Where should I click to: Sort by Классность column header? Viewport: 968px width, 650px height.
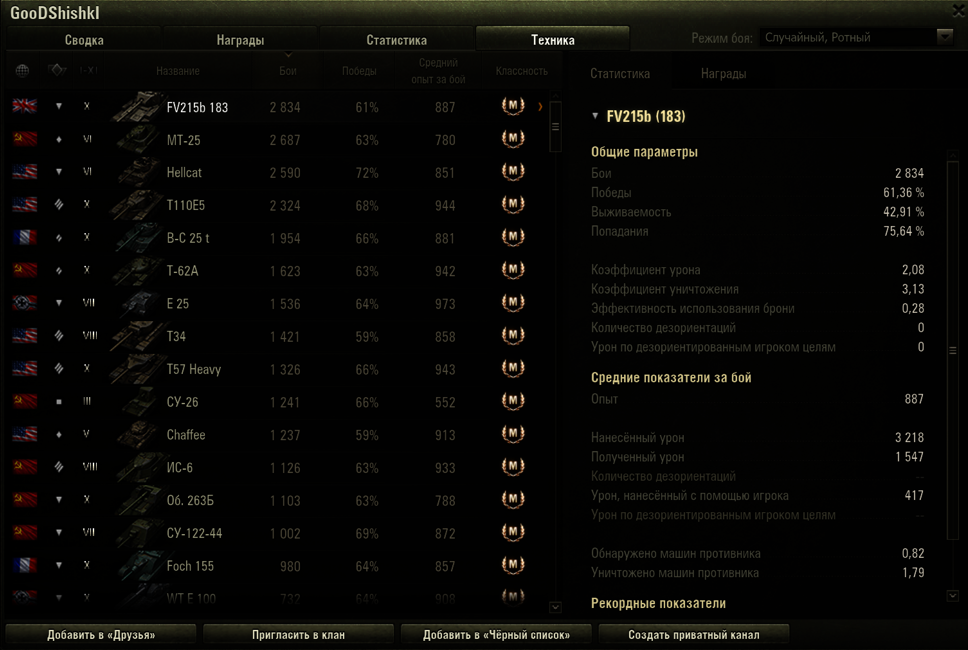(x=521, y=71)
